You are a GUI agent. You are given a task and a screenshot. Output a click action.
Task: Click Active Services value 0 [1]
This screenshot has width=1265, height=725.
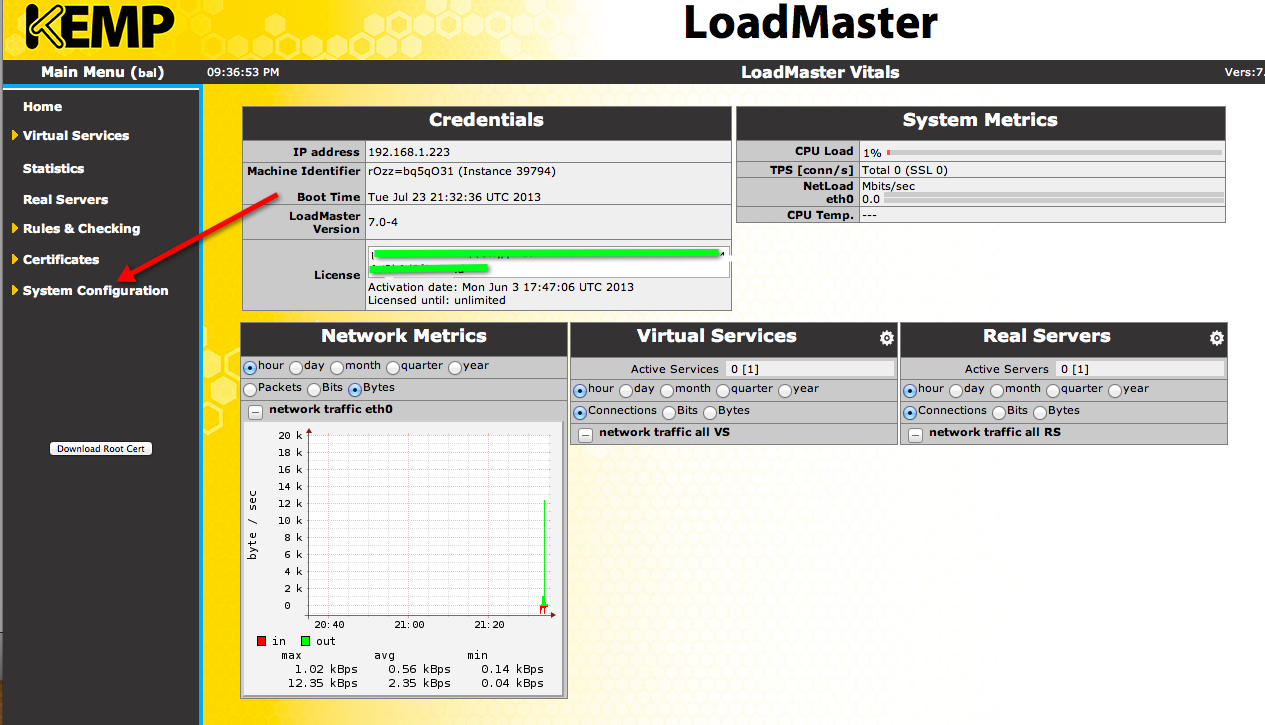811,369
